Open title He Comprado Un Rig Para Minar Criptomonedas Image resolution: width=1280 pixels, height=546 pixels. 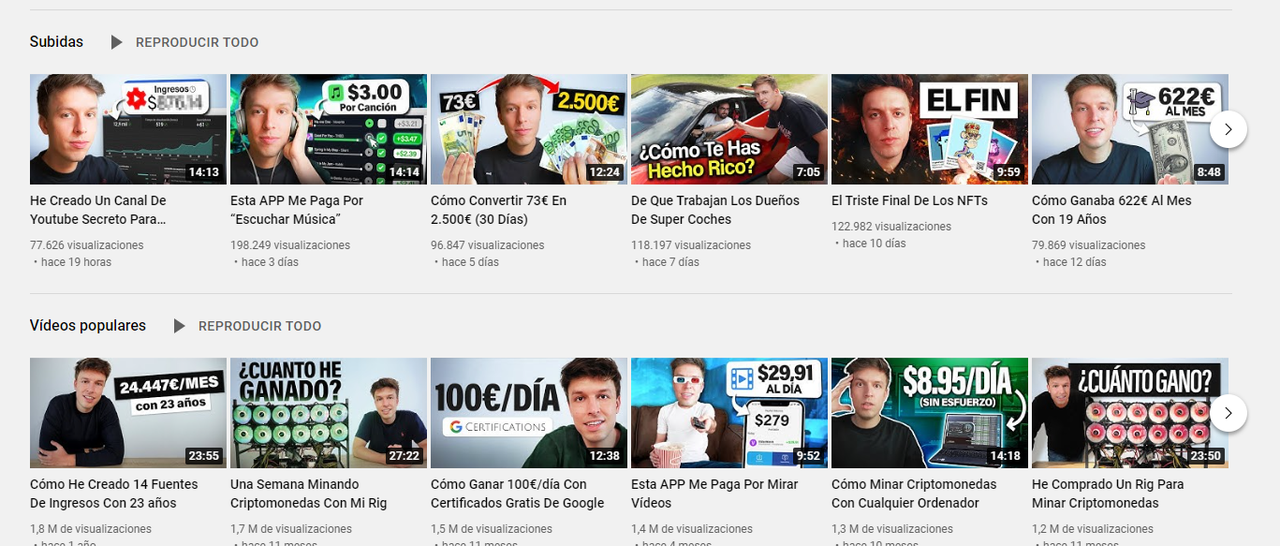(1108, 494)
